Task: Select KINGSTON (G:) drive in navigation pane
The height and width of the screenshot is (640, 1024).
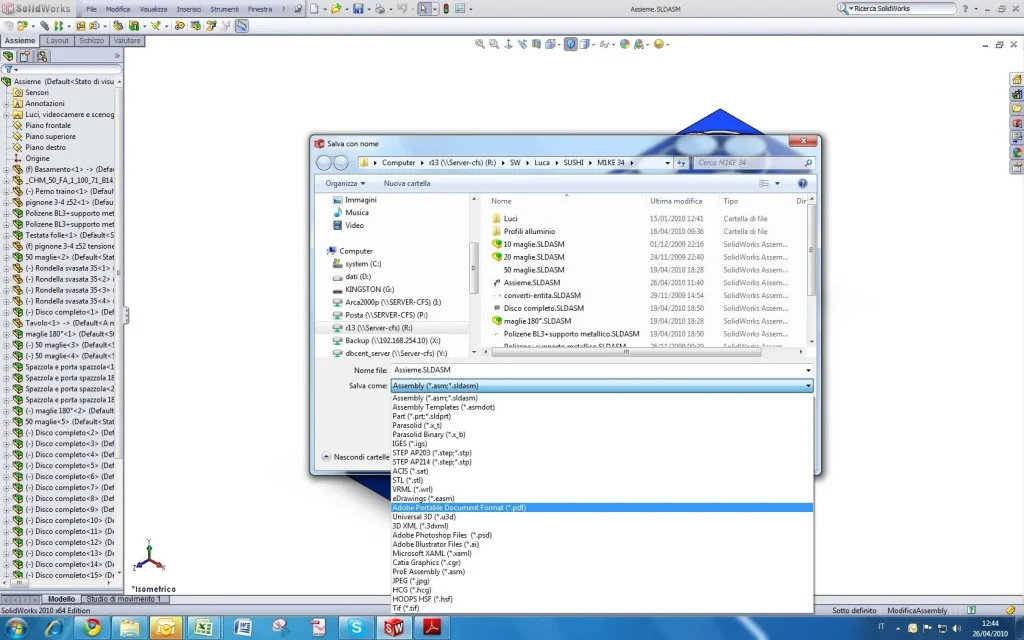Action: pyautogui.click(x=369, y=289)
